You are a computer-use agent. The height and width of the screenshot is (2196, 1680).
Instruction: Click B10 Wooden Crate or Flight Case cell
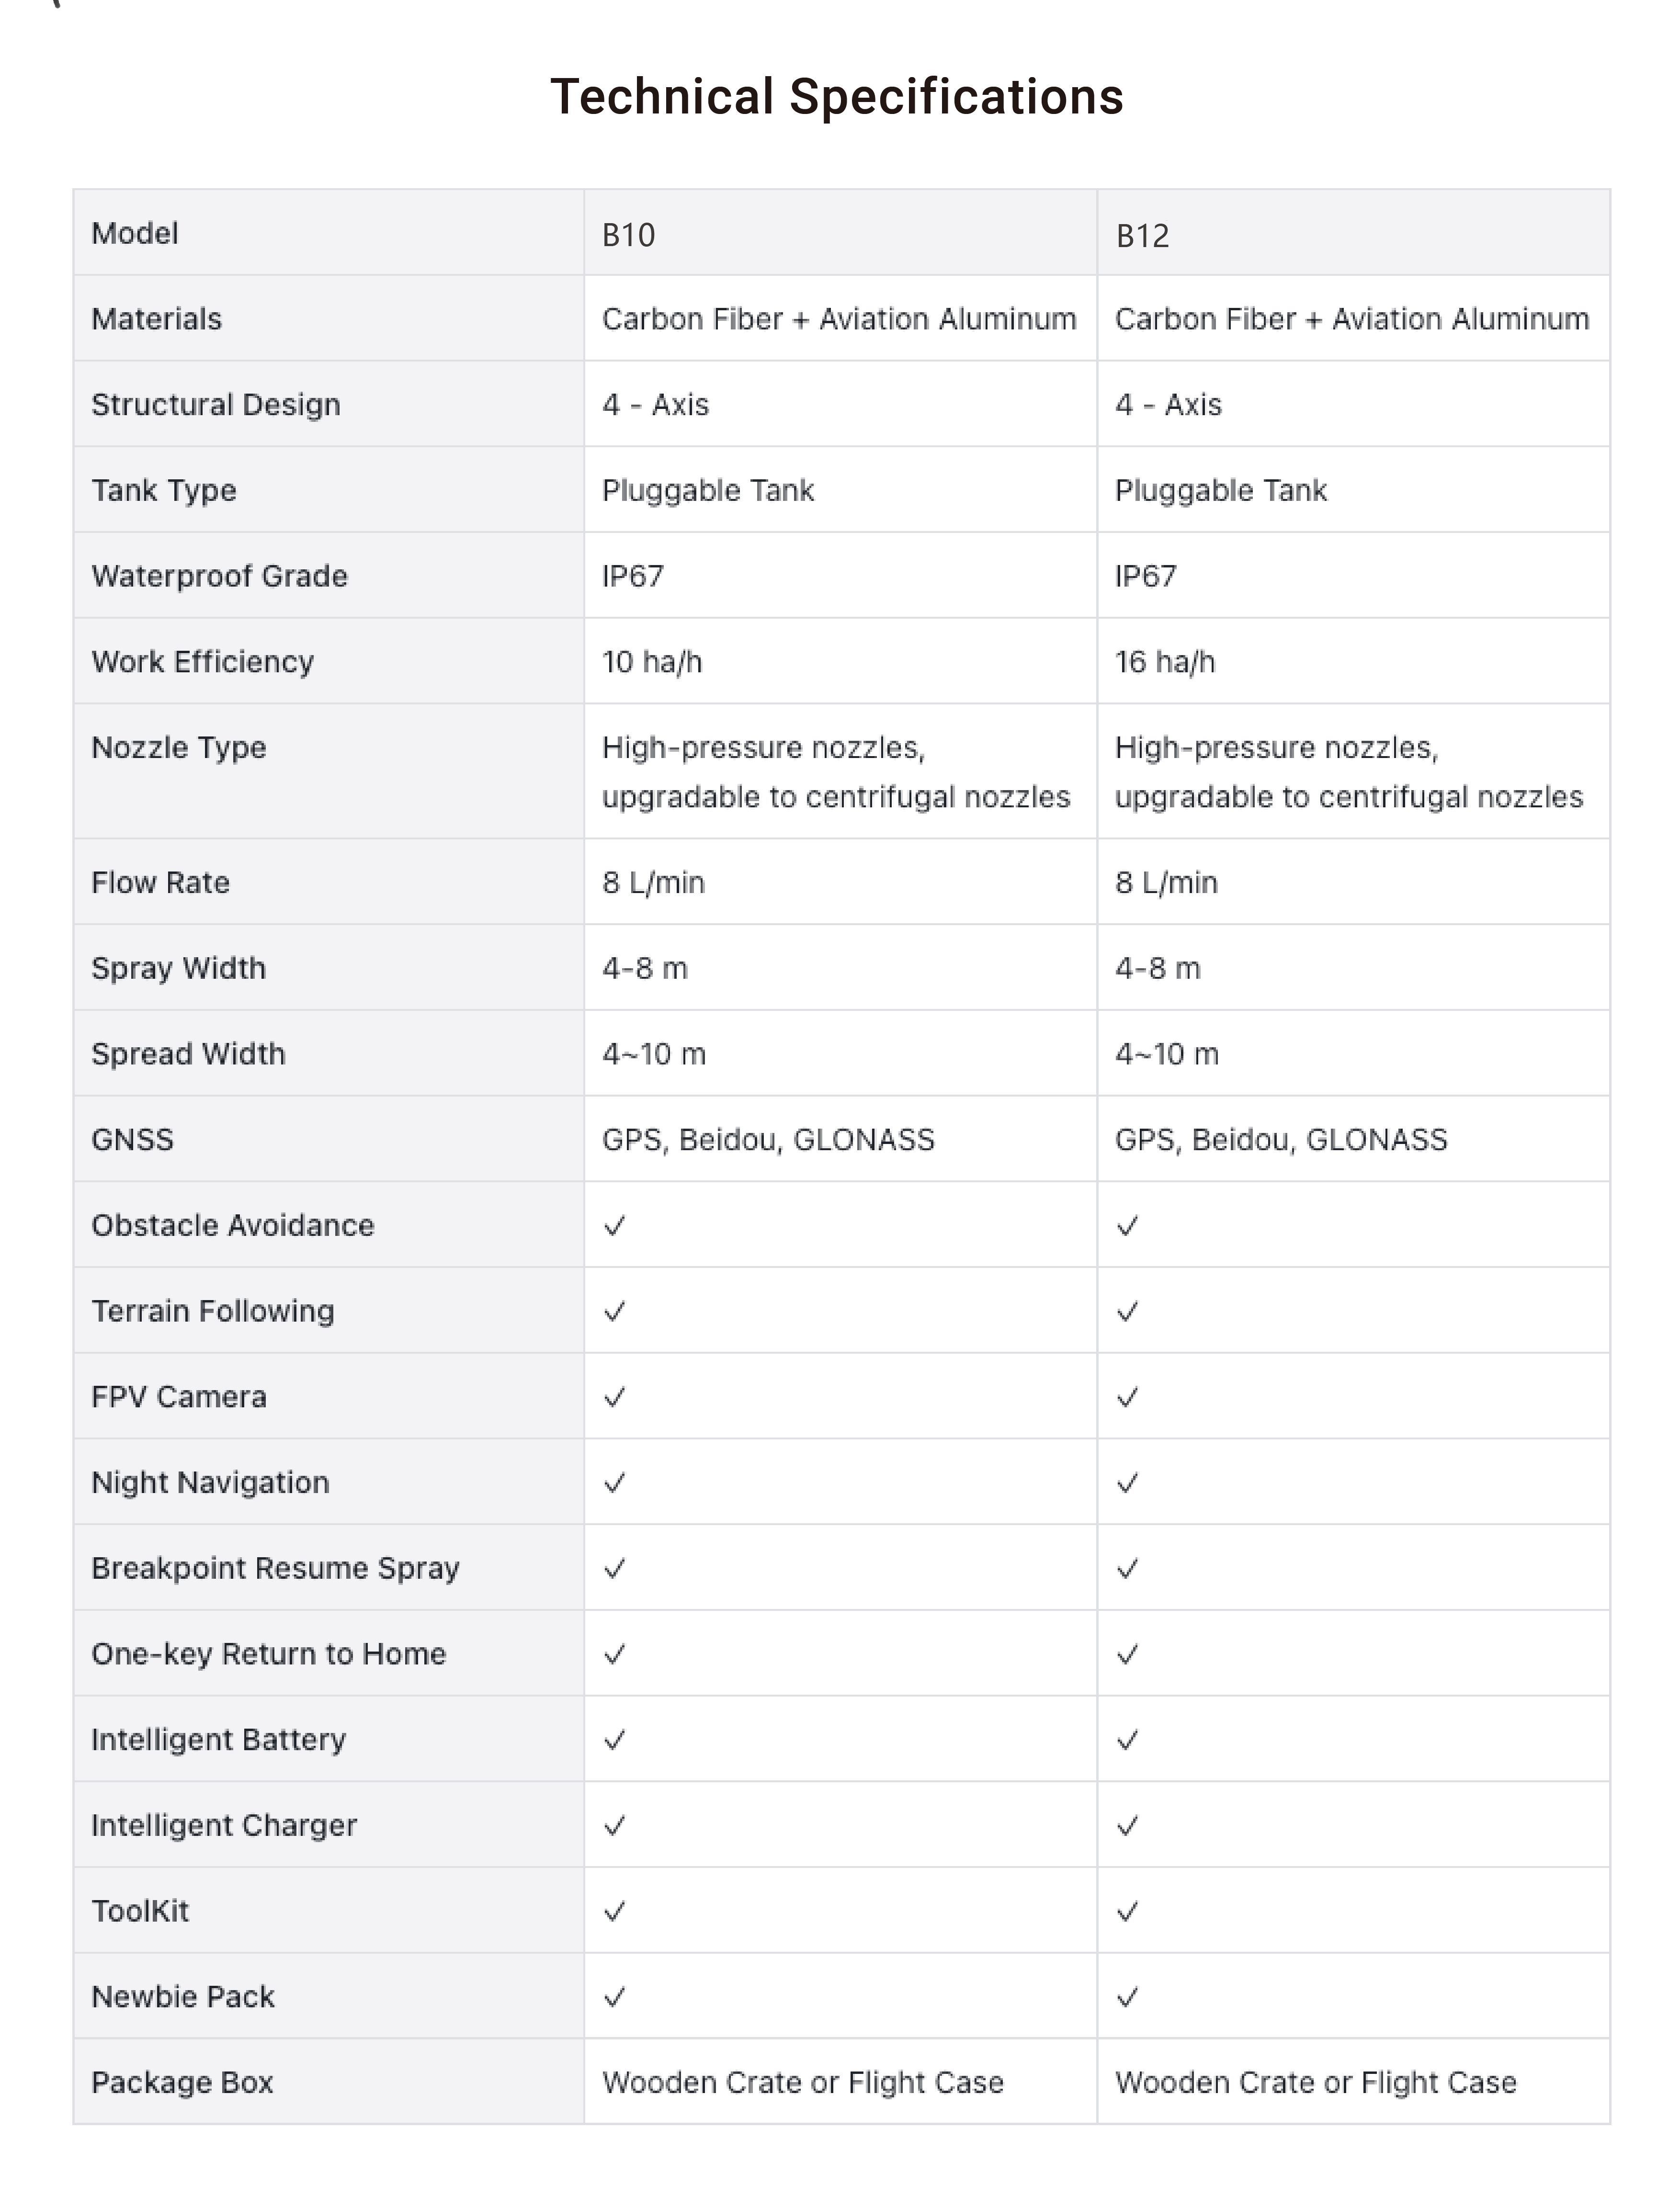(802, 2082)
